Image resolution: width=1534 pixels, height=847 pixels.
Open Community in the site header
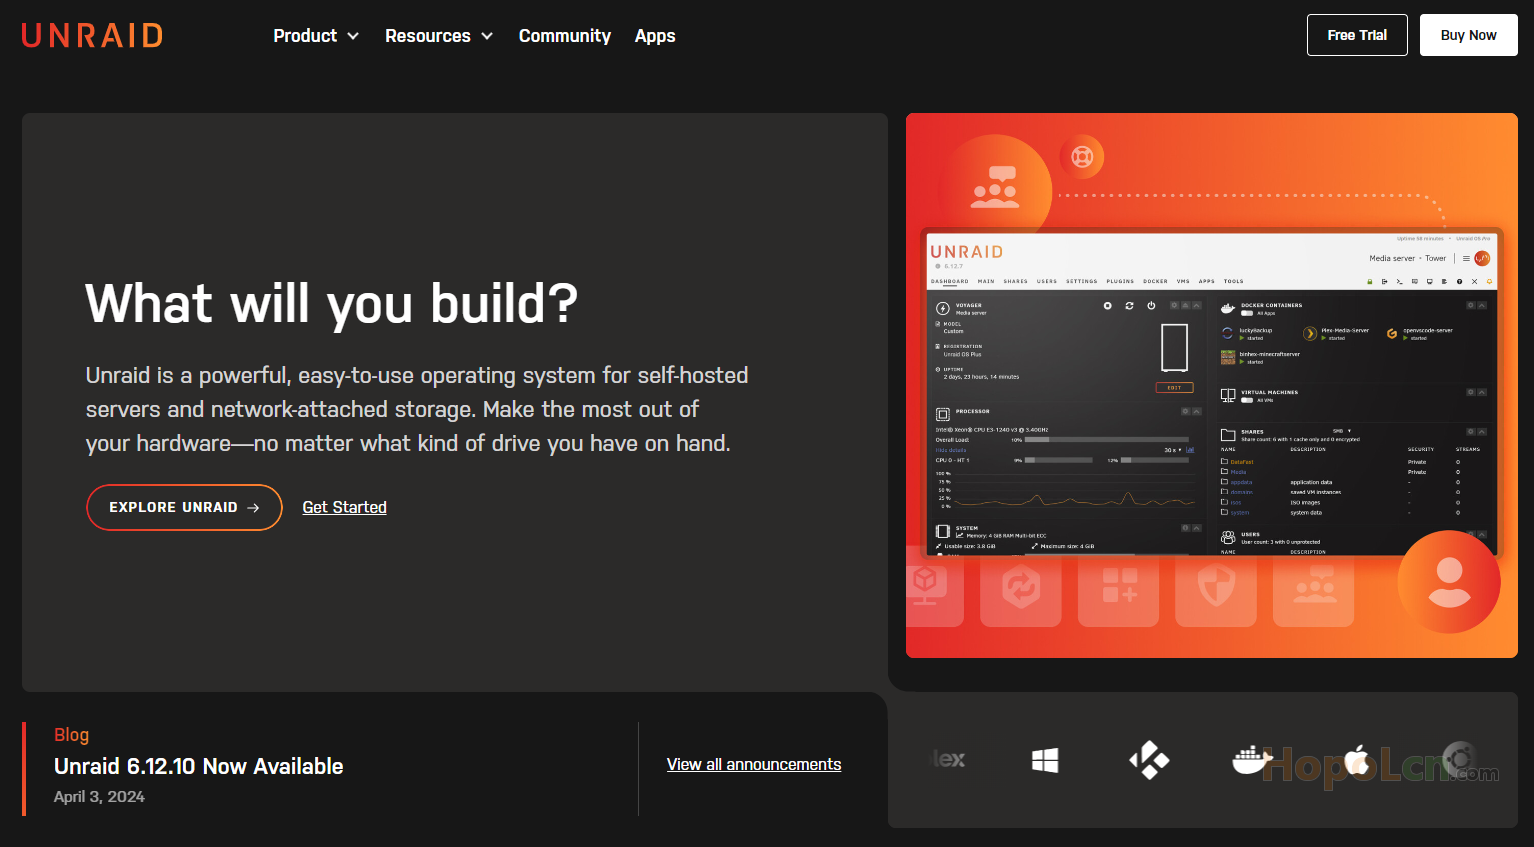coord(565,36)
